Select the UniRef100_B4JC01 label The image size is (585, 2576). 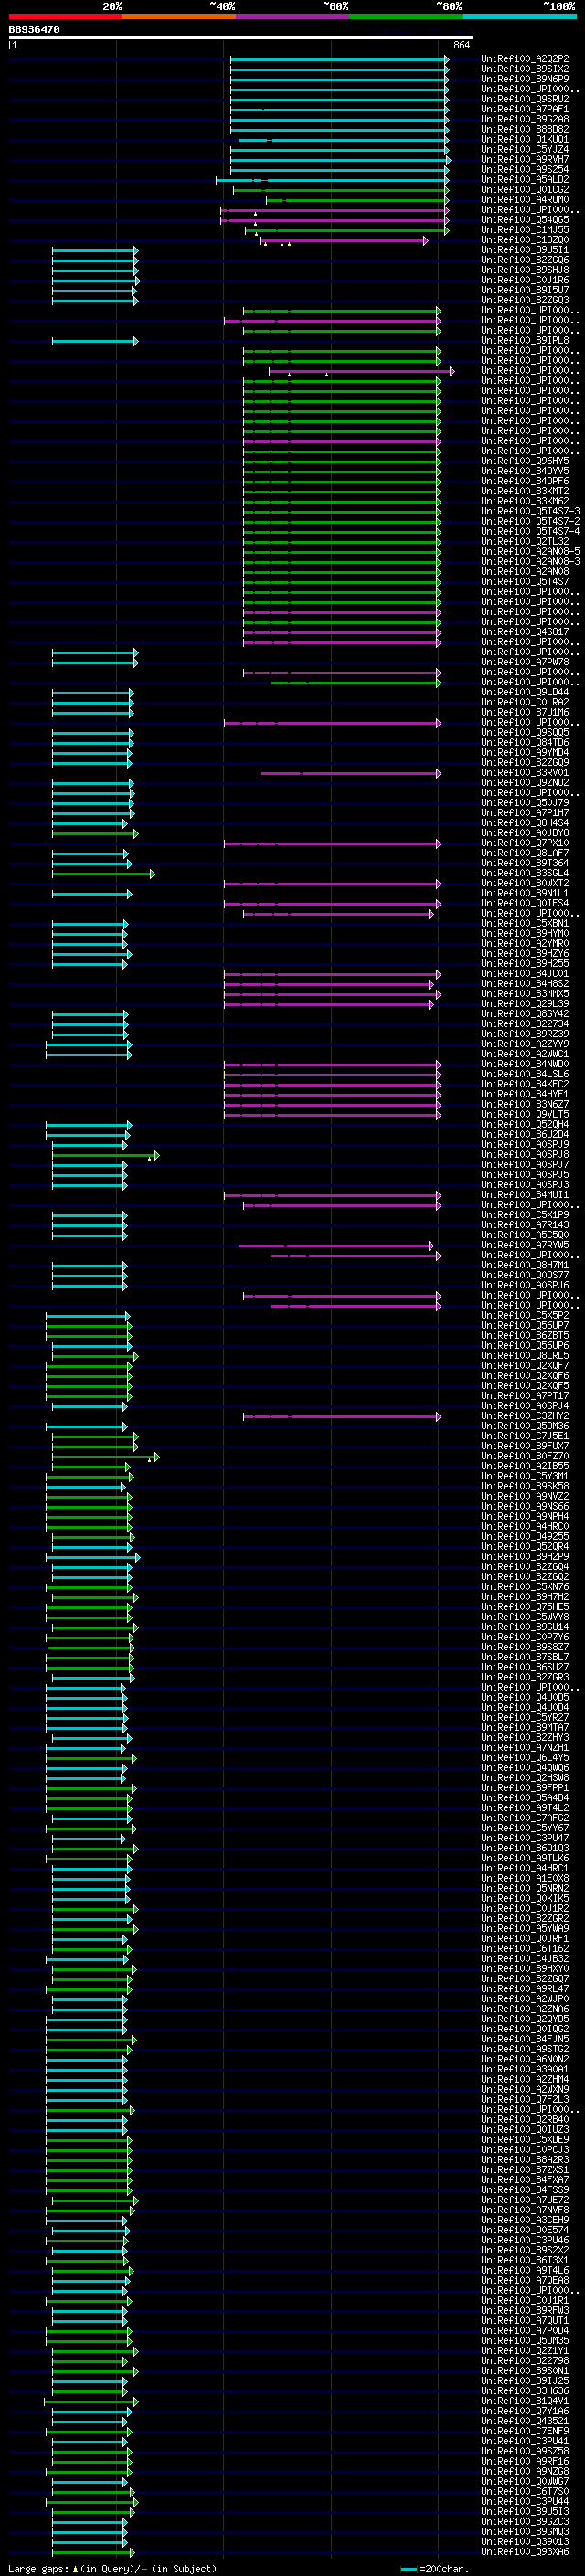525,974
